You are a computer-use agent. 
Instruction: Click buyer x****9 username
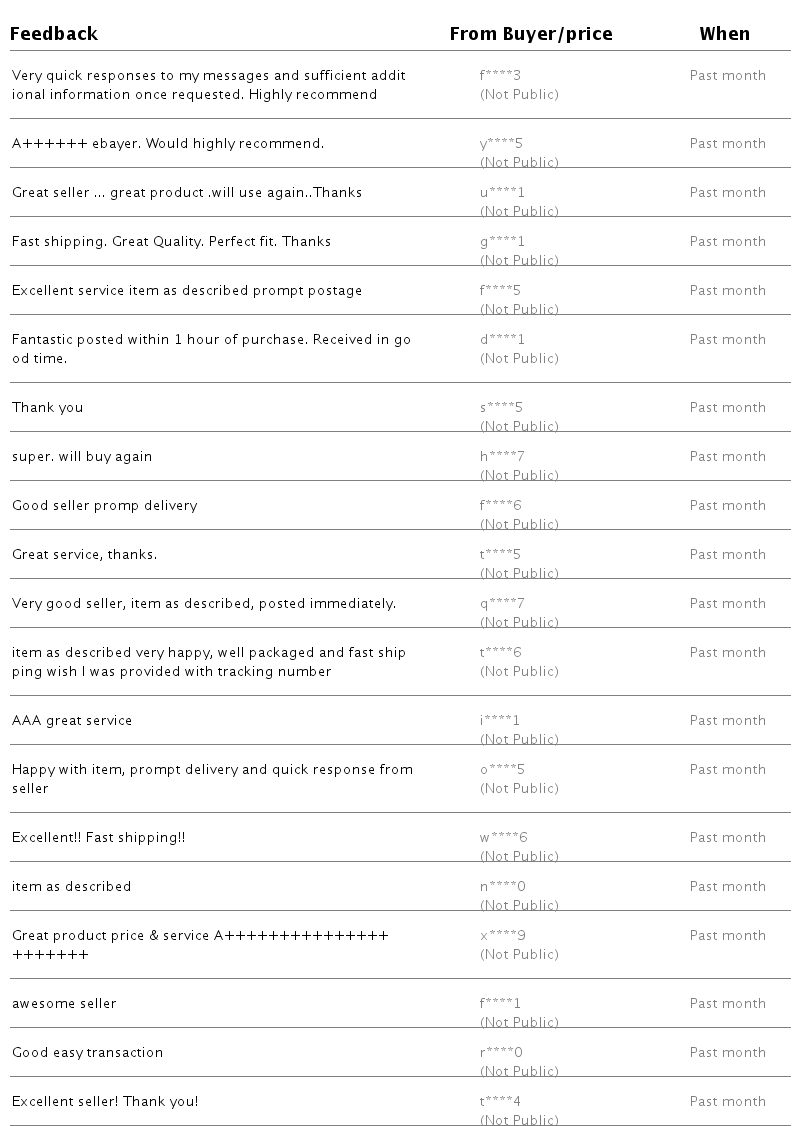click(x=503, y=935)
